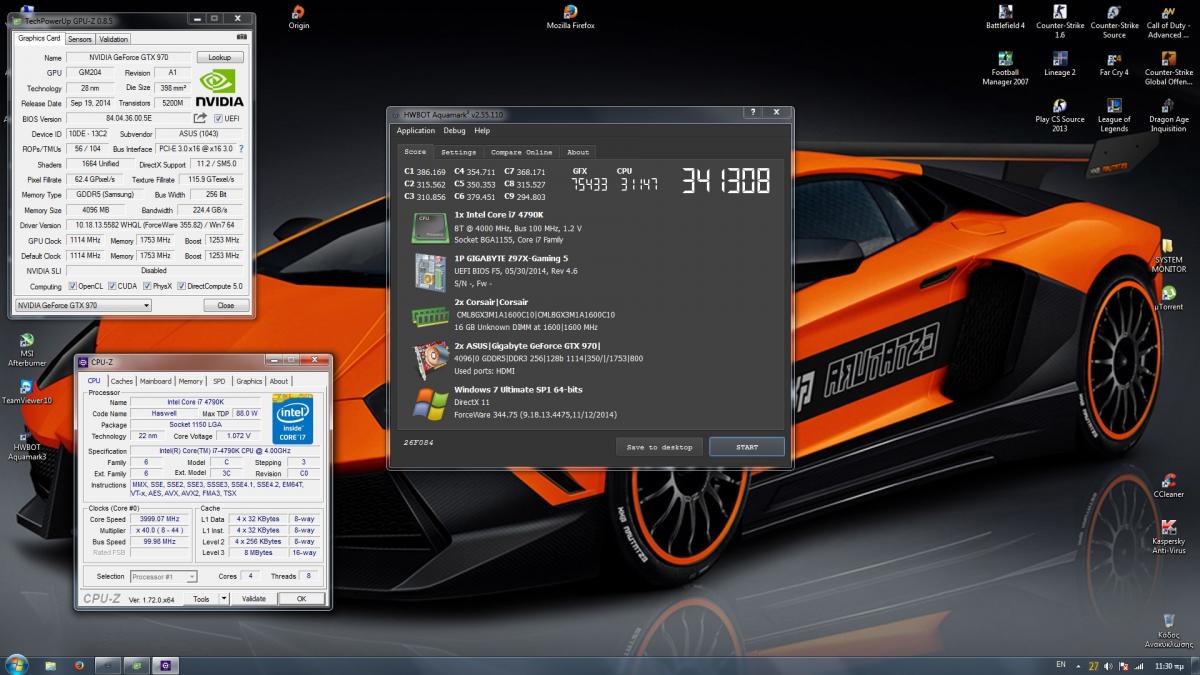The height and width of the screenshot is (675, 1200).
Task: Click the GPU-Z Name field GeForce GTX 970
Action: pos(127,58)
